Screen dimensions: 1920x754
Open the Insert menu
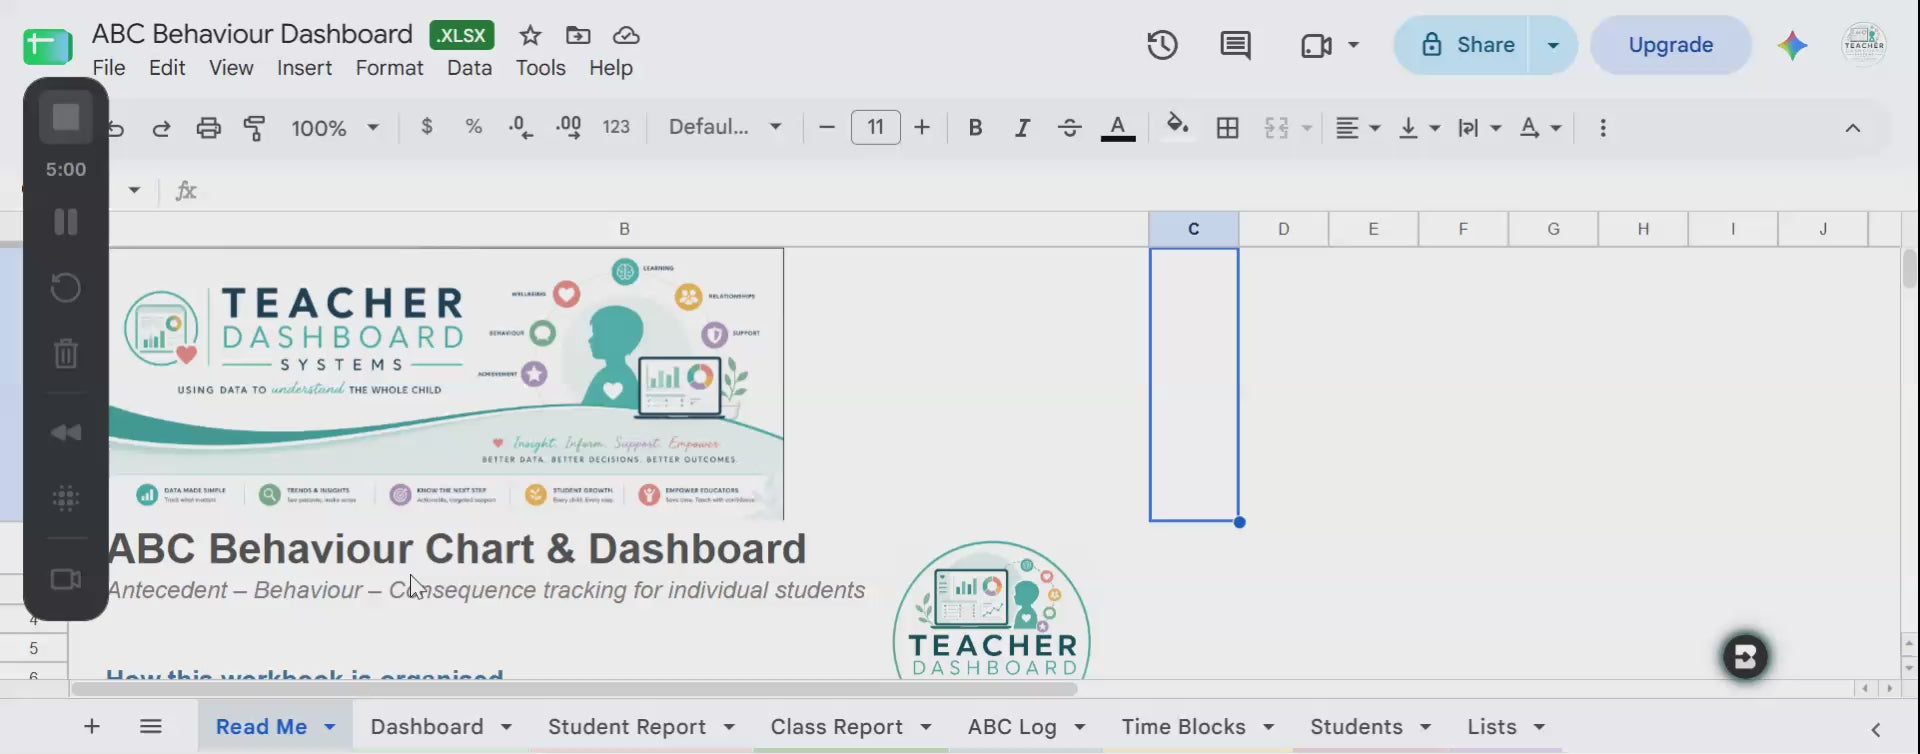(304, 68)
